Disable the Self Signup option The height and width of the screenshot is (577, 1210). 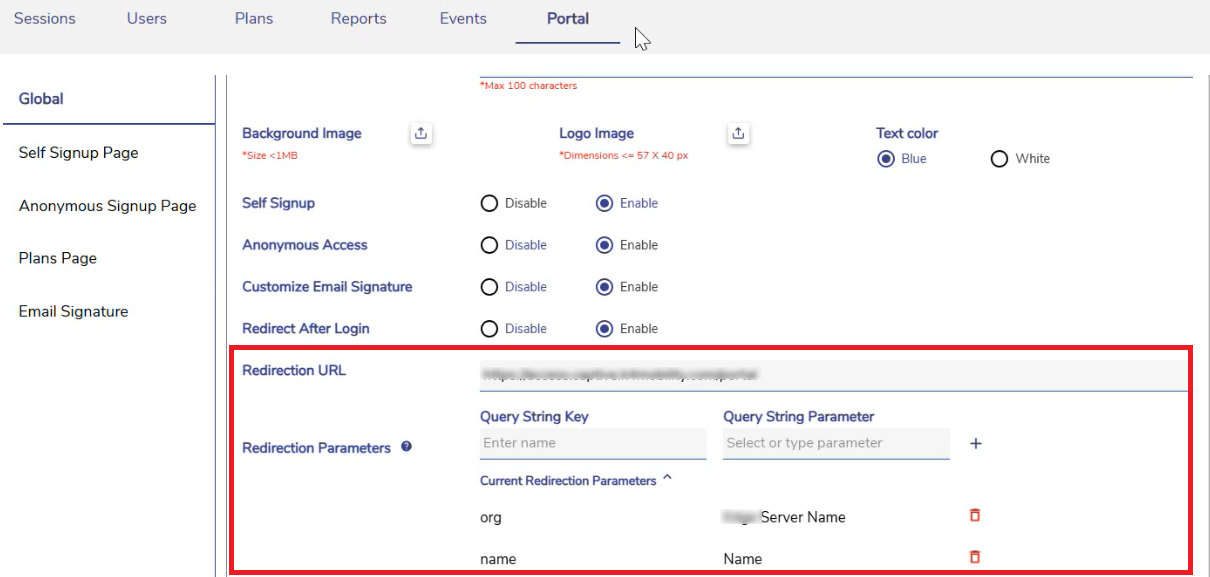(x=489, y=203)
